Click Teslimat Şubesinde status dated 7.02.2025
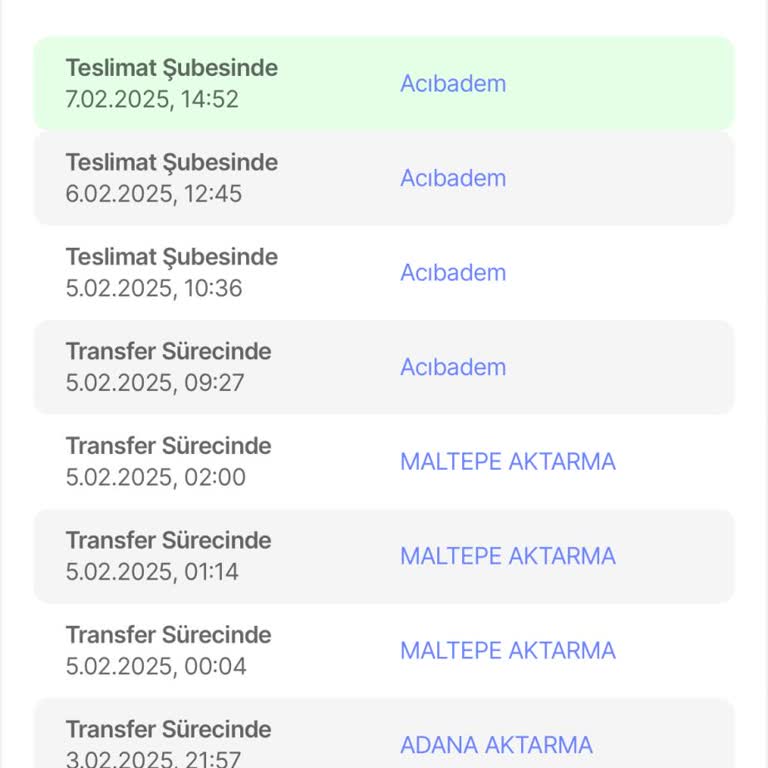Image resolution: width=768 pixels, height=768 pixels. (x=171, y=68)
